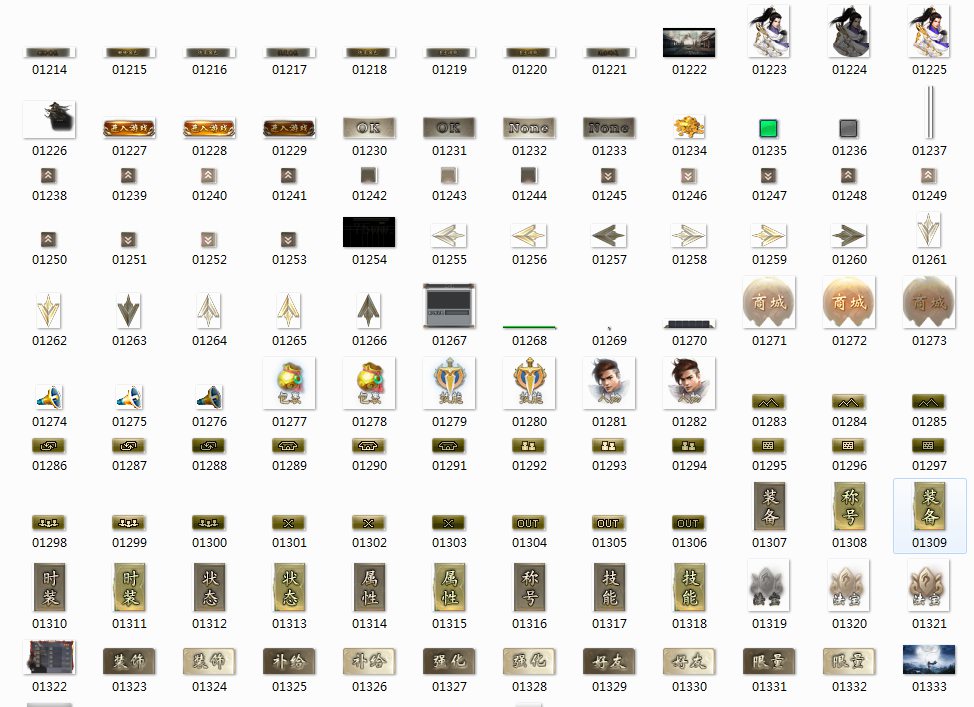Select the black ink figure 01226
This screenshot has width=974, height=707.
pos(49,119)
